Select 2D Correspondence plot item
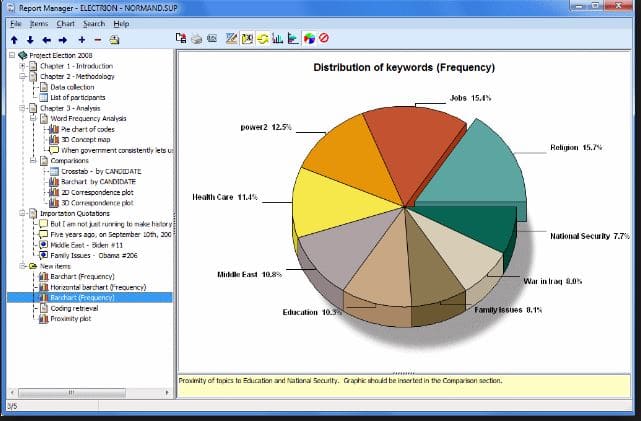Screen dimensions: 641x421 pyautogui.click(x=97, y=193)
